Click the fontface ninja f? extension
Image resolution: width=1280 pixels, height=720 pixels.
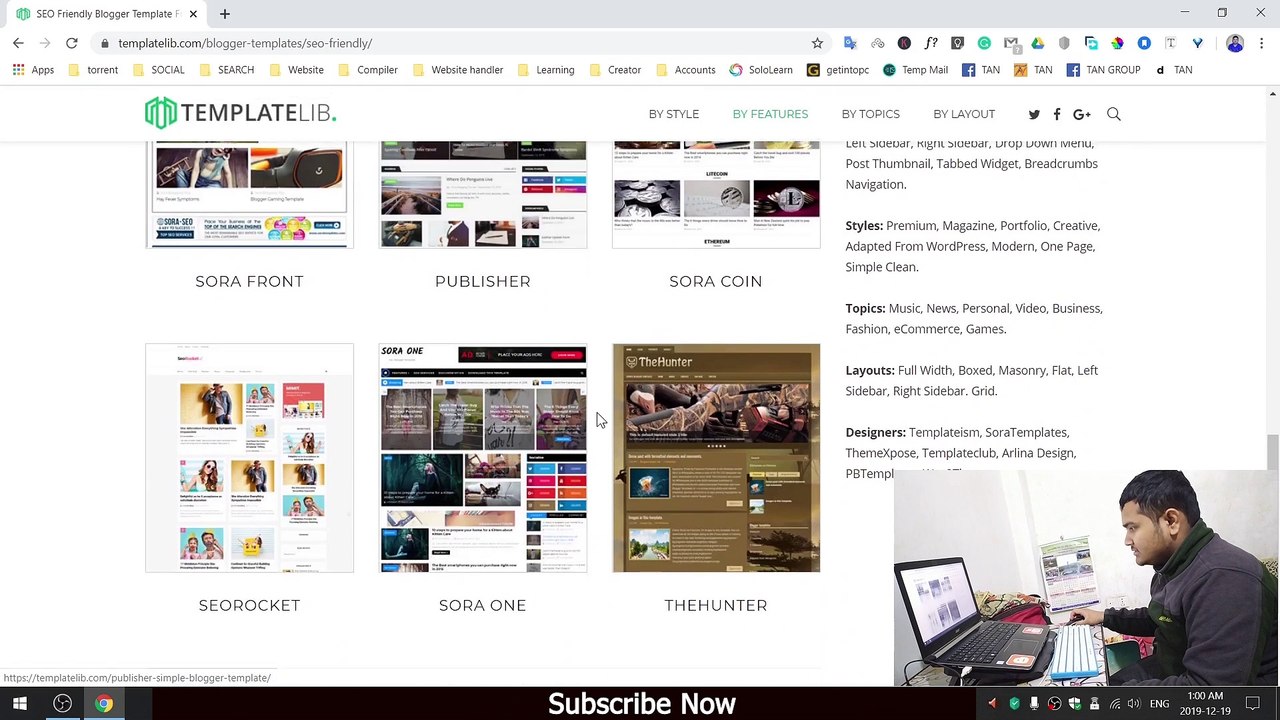pyautogui.click(x=931, y=43)
